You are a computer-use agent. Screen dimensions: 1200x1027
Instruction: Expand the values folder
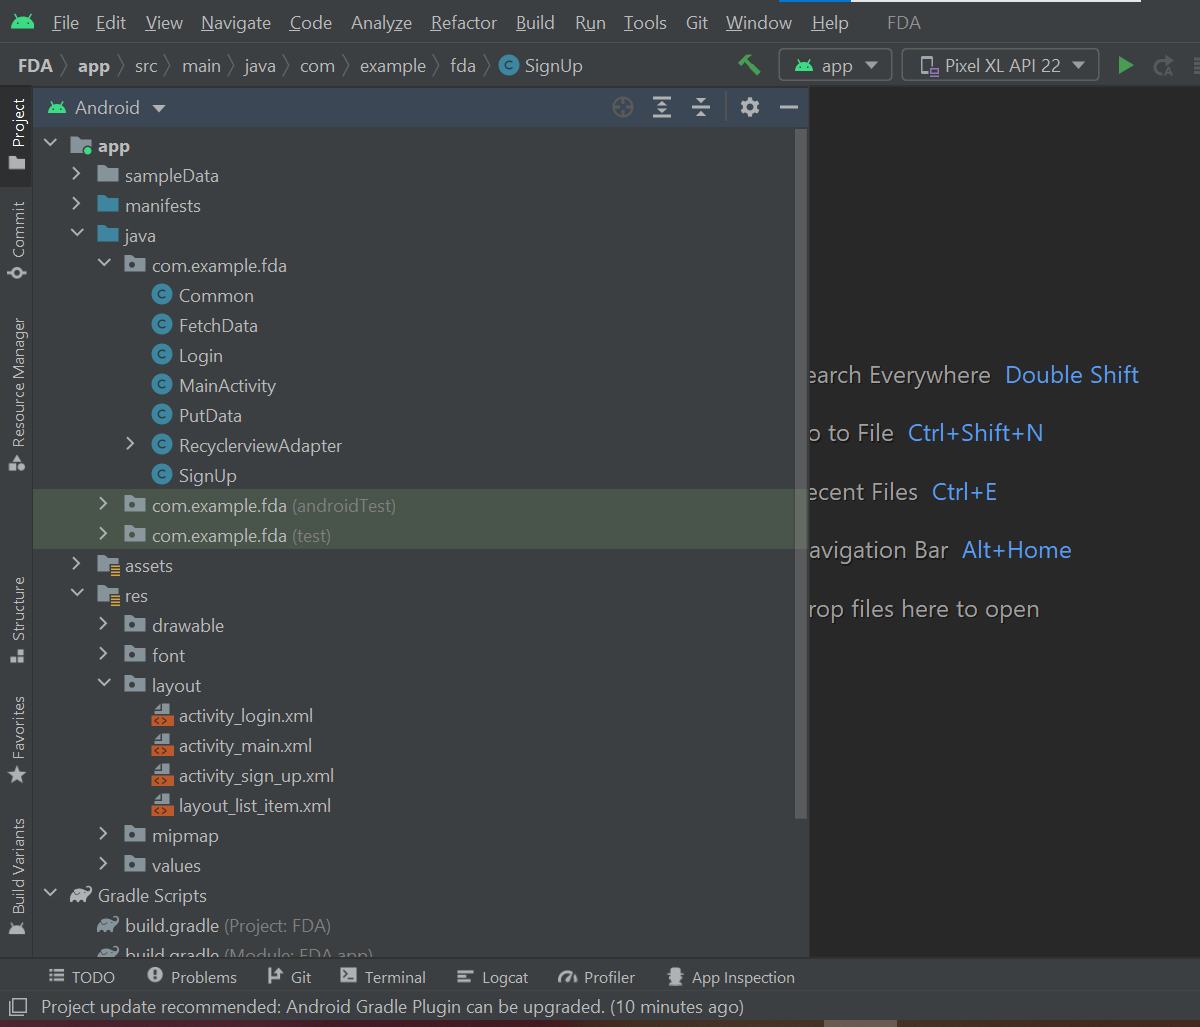104,865
